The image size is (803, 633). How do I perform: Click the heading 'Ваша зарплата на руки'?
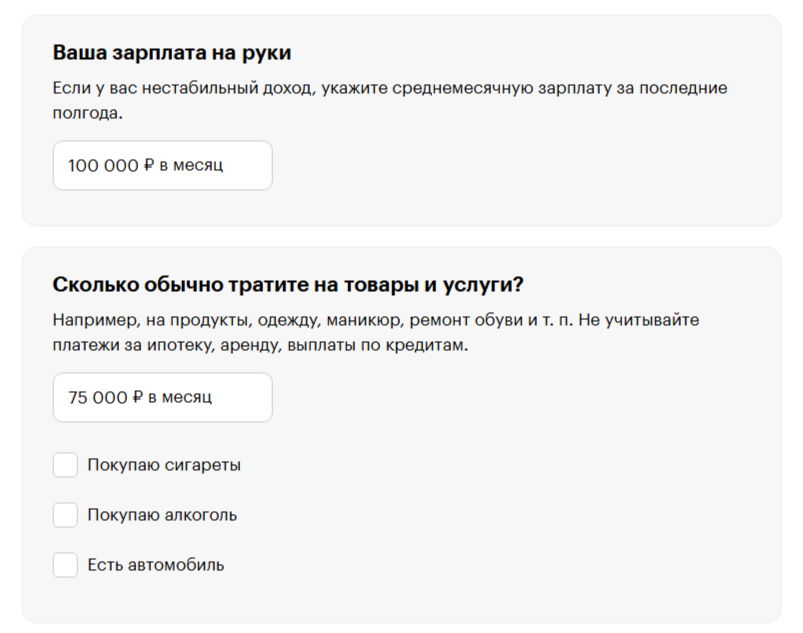tap(171, 53)
